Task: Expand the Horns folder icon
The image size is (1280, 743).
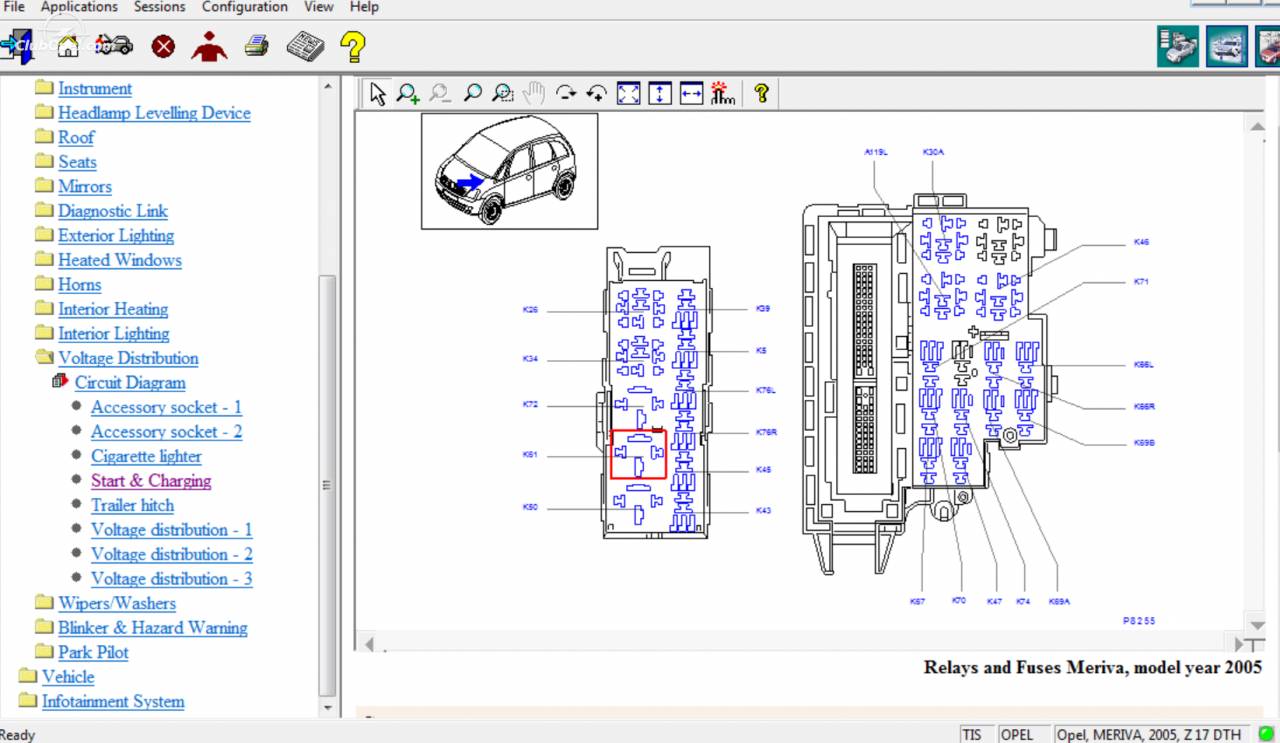Action: tap(44, 283)
